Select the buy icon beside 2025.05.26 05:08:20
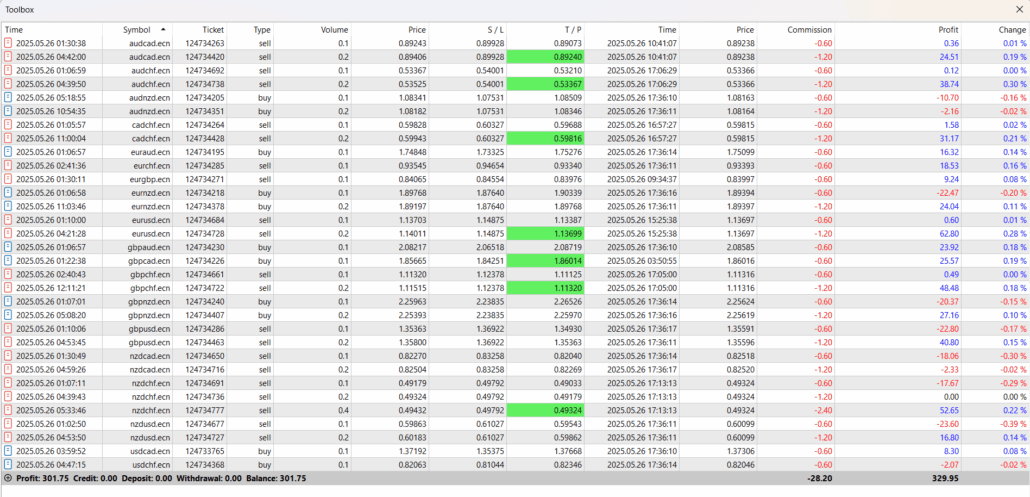This screenshot has height=497, width=1030. coord(8,315)
